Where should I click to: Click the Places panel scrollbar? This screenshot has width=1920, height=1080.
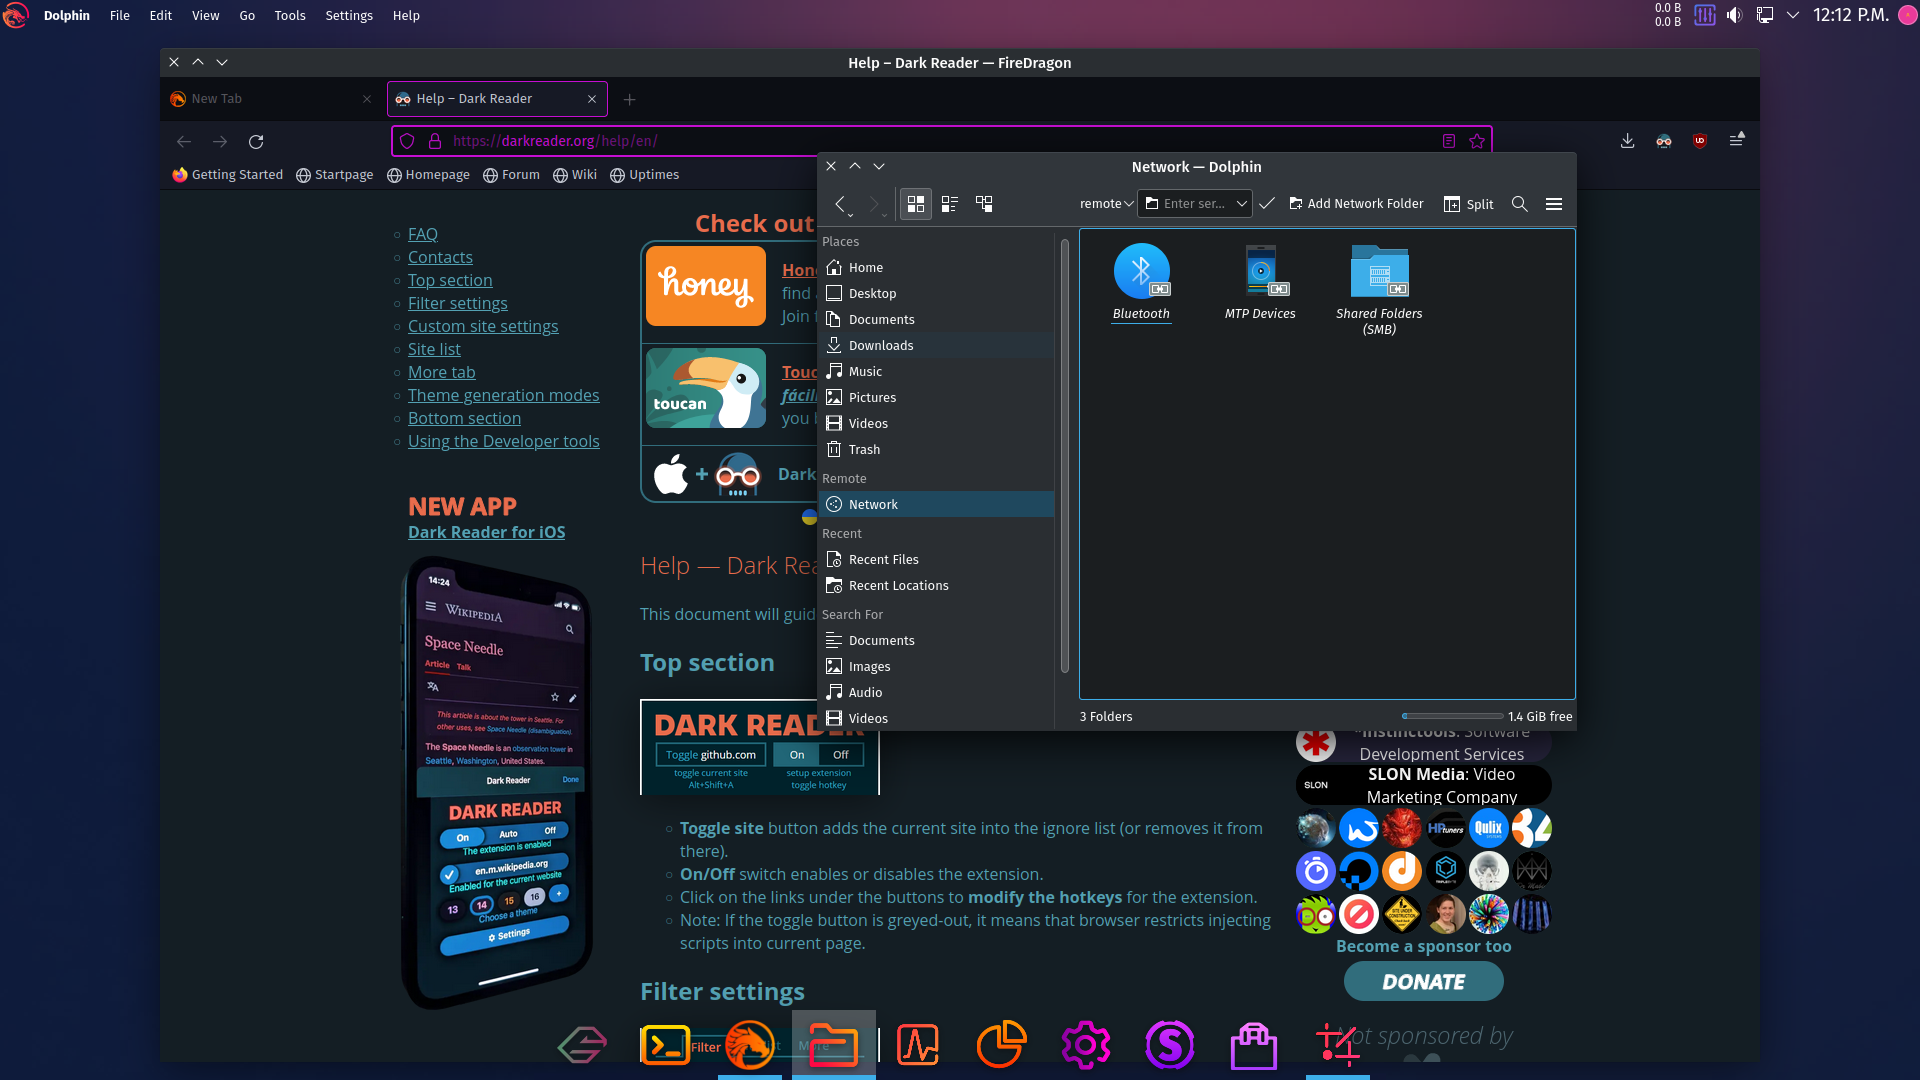[x=1064, y=455]
